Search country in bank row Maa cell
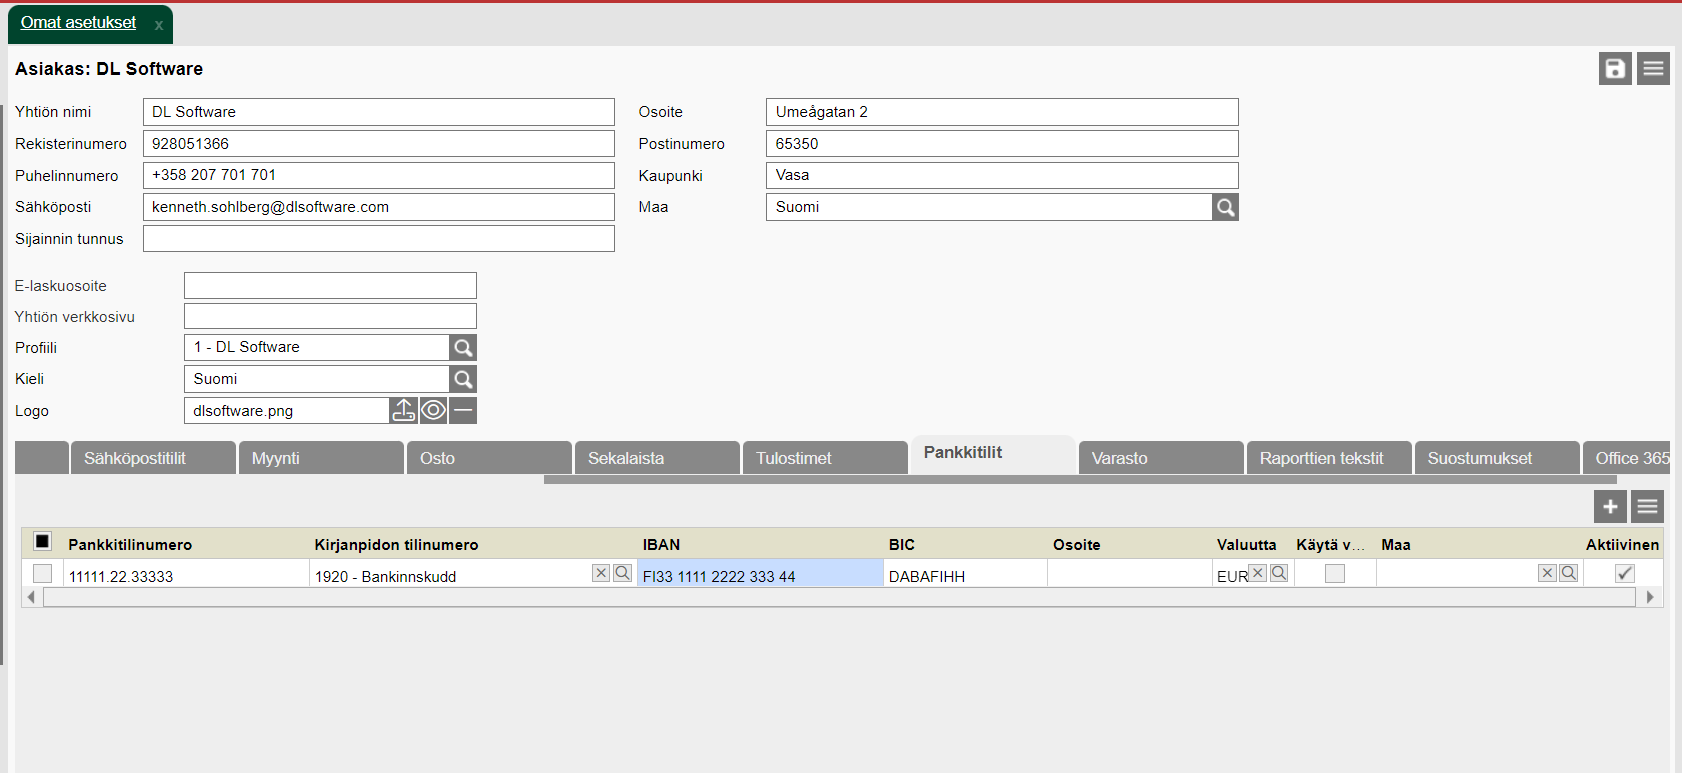This screenshot has width=1682, height=773. click(1569, 573)
